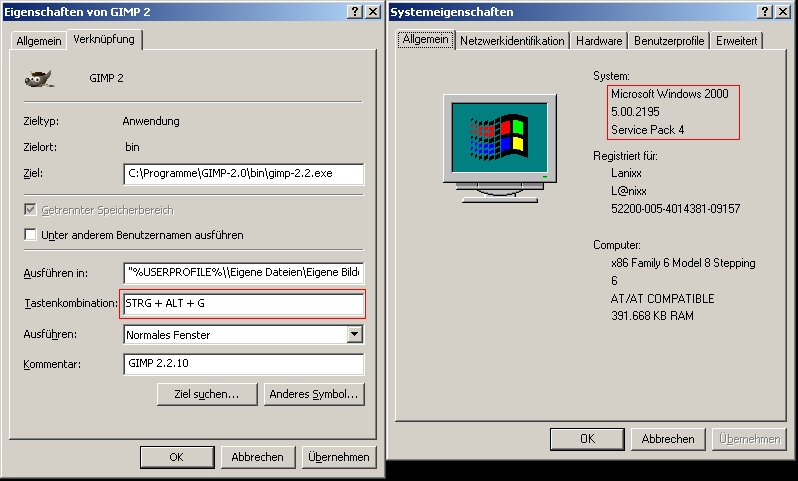Click version number 5.00.2195
The width and height of the screenshot is (798, 481).
[x=635, y=111]
